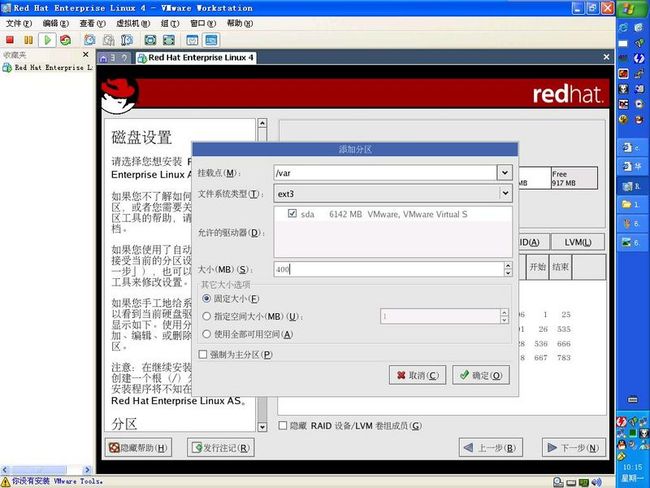
Task: Open the 虚拟机(M) menu
Action: [x=133, y=24]
